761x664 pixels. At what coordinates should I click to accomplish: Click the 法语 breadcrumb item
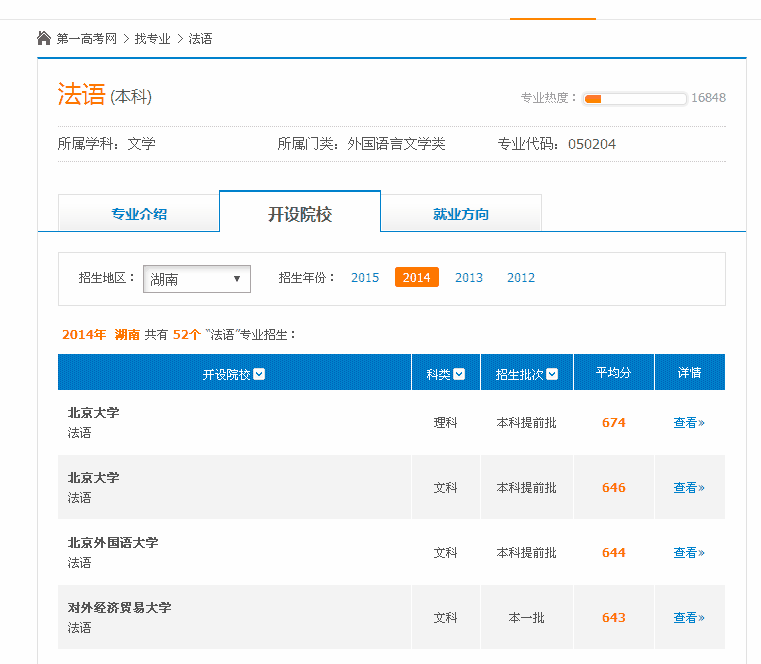coord(200,39)
